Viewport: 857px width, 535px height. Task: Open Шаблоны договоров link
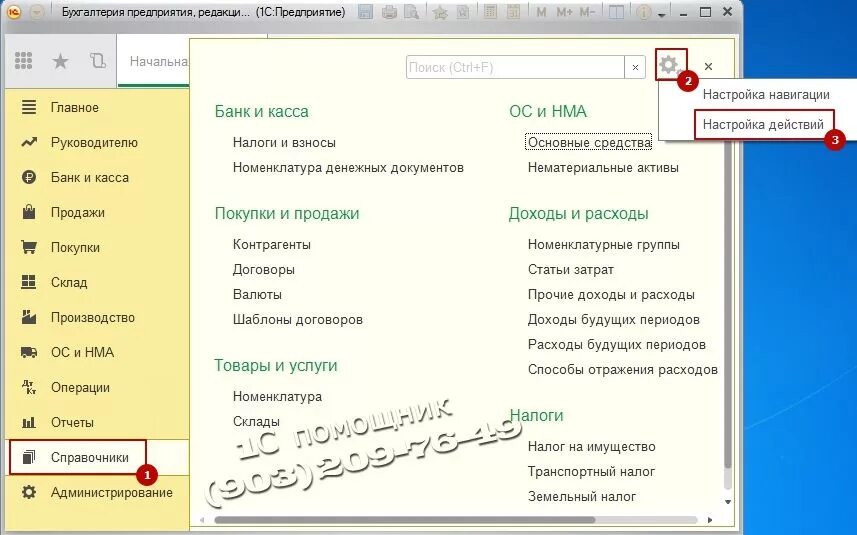pyautogui.click(x=297, y=320)
